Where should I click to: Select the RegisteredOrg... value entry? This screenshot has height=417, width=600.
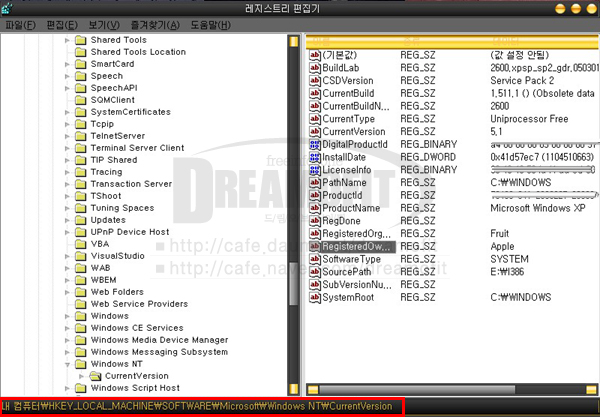[357, 234]
